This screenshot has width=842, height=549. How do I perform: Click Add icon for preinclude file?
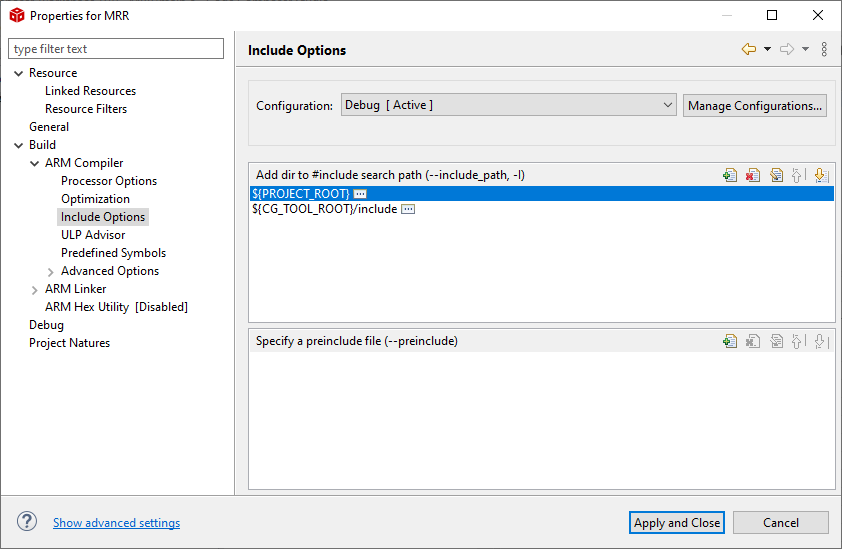730,341
